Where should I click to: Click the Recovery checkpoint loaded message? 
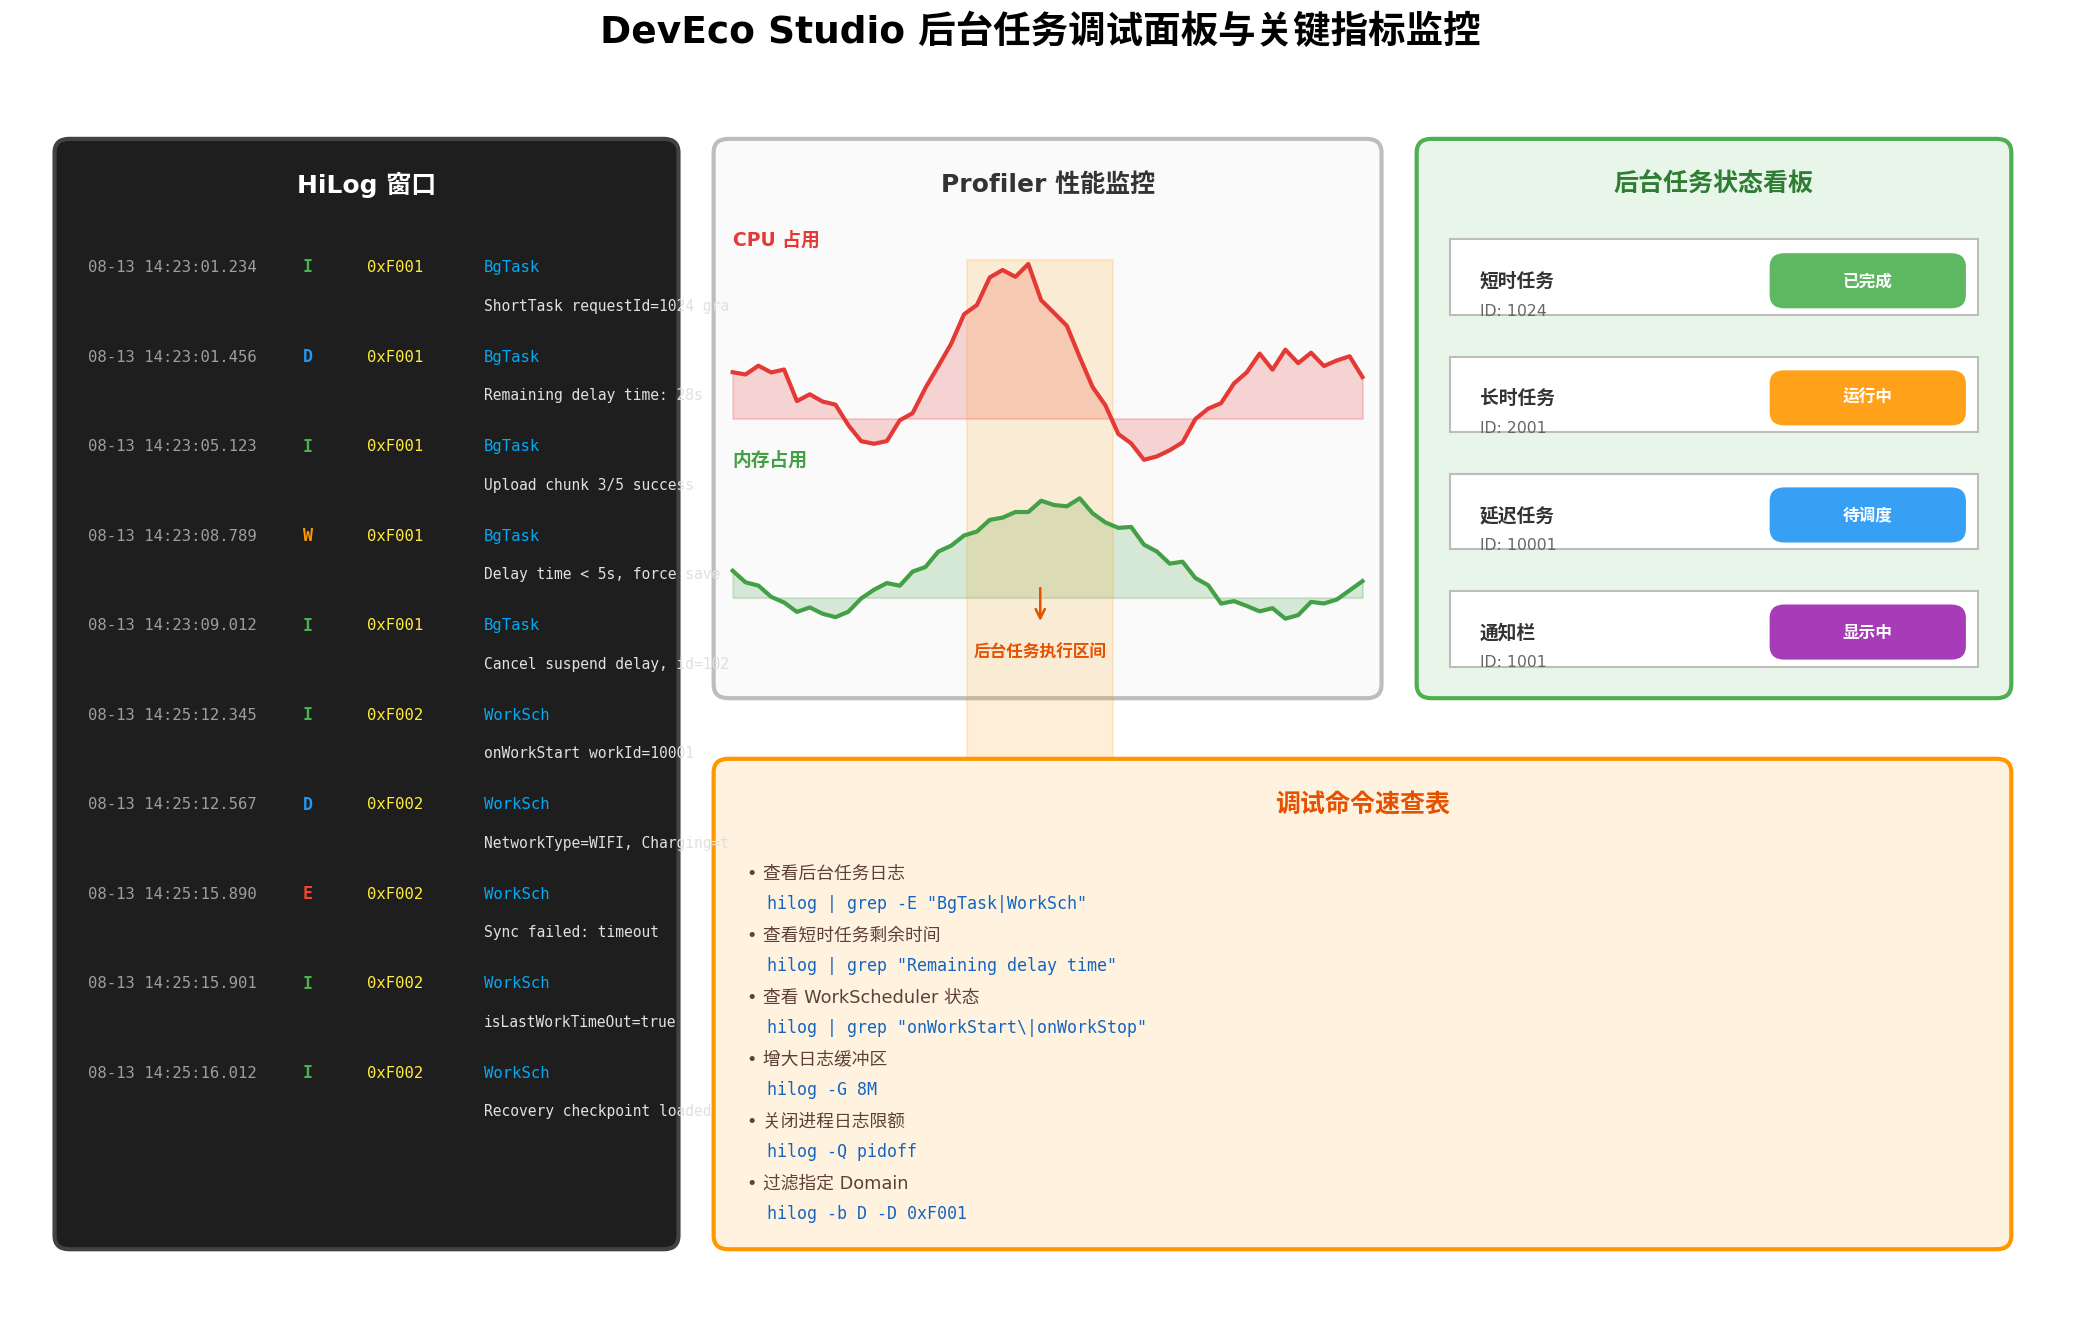(x=598, y=1111)
